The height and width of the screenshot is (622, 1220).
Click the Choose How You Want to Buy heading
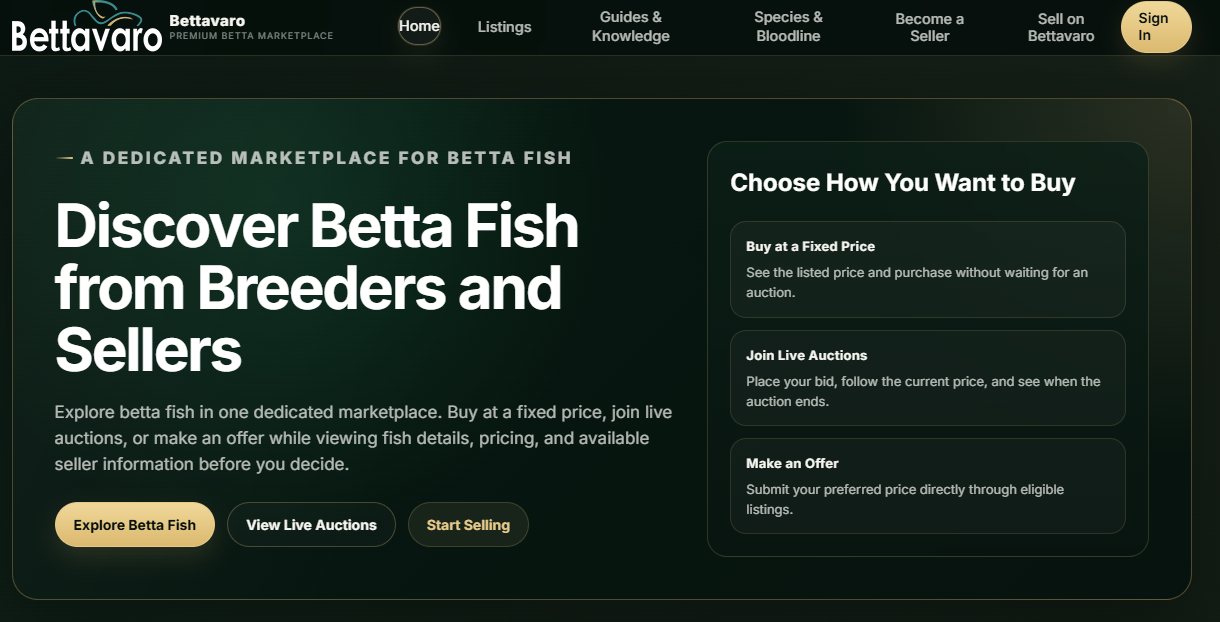pos(903,183)
